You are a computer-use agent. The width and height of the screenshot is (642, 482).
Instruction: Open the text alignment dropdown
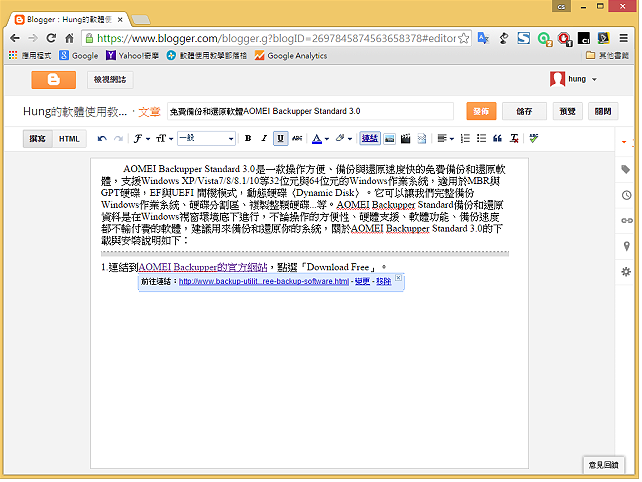click(x=445, y=139)
